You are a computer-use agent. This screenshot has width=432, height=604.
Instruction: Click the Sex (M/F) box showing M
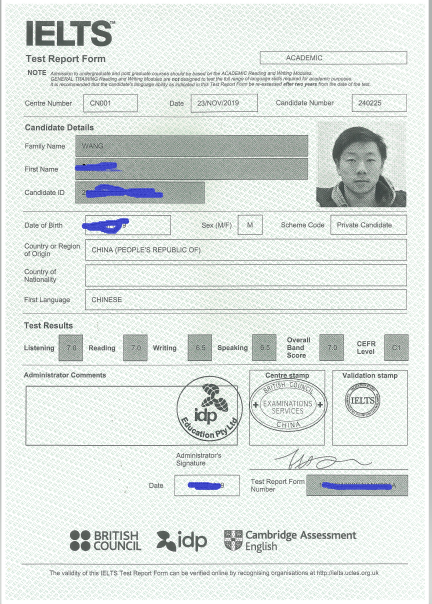click(250, 225)
